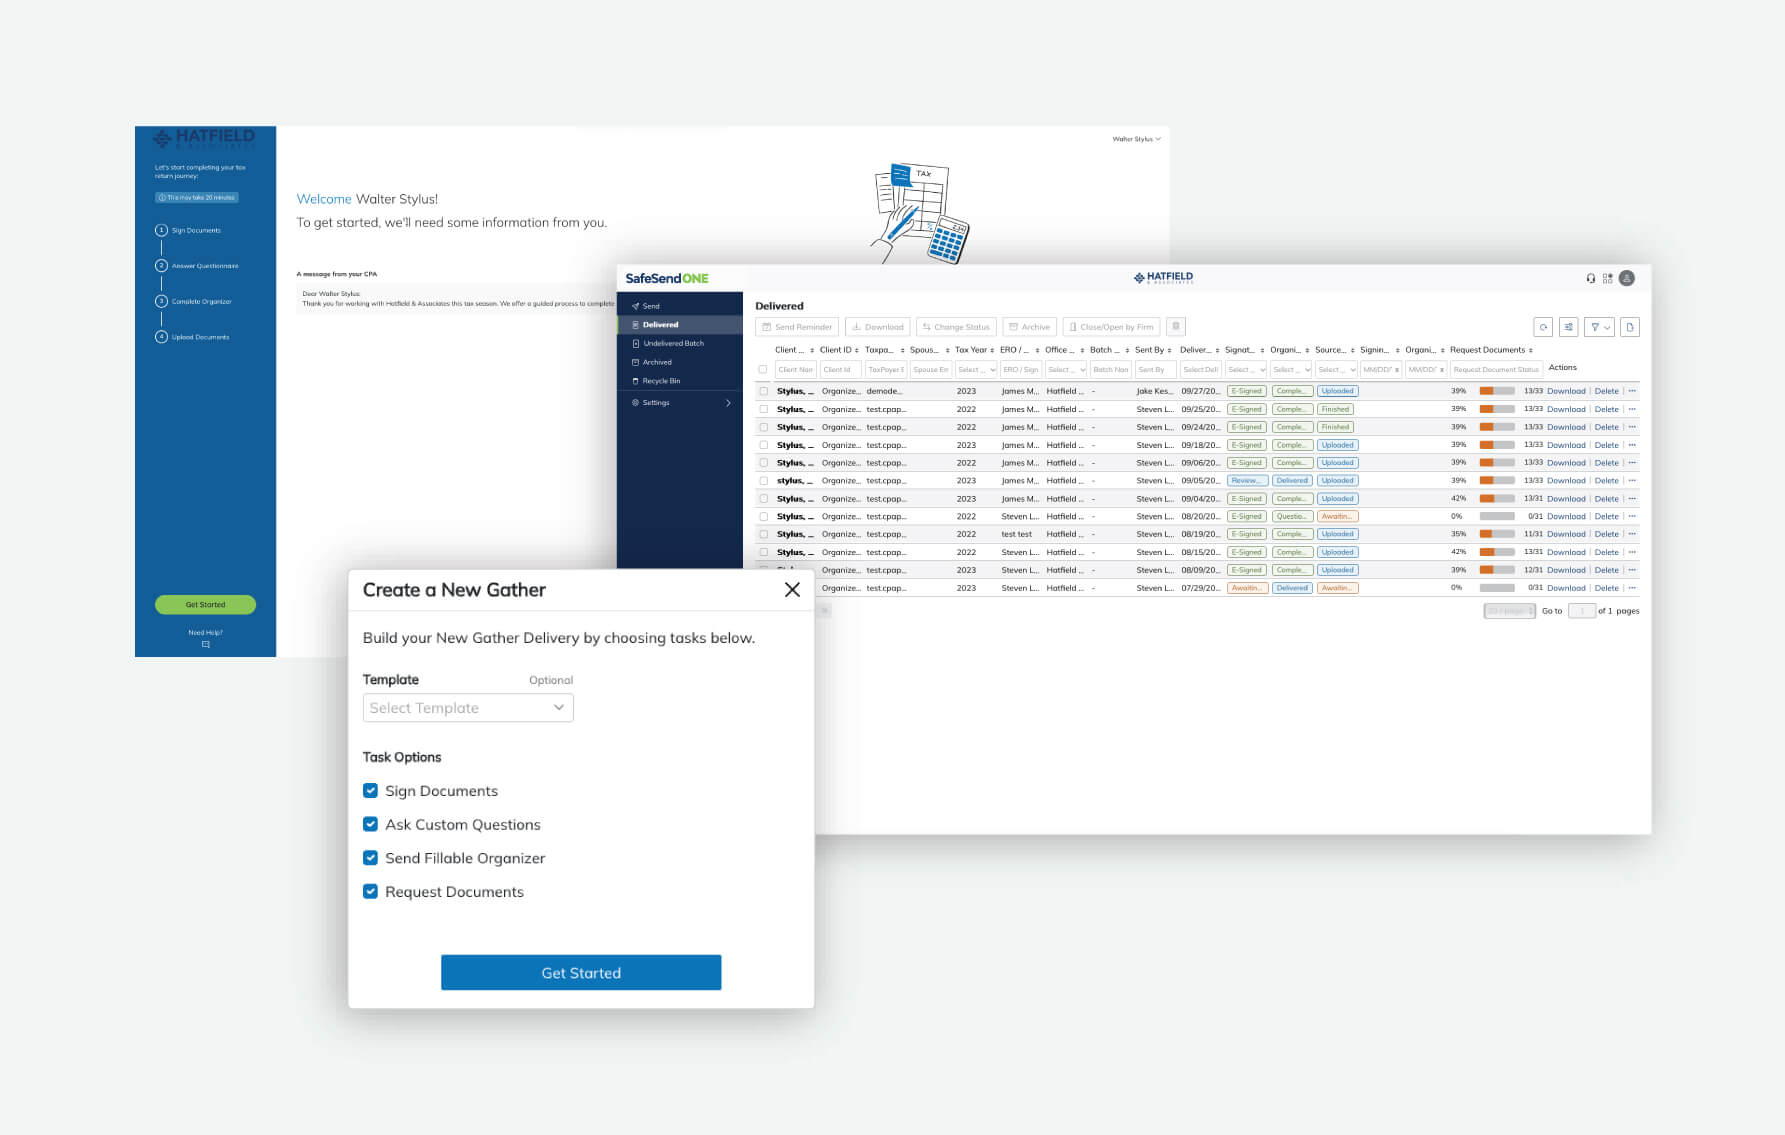Uncheck the Request Documents checkbox

[x=370, y=891]
